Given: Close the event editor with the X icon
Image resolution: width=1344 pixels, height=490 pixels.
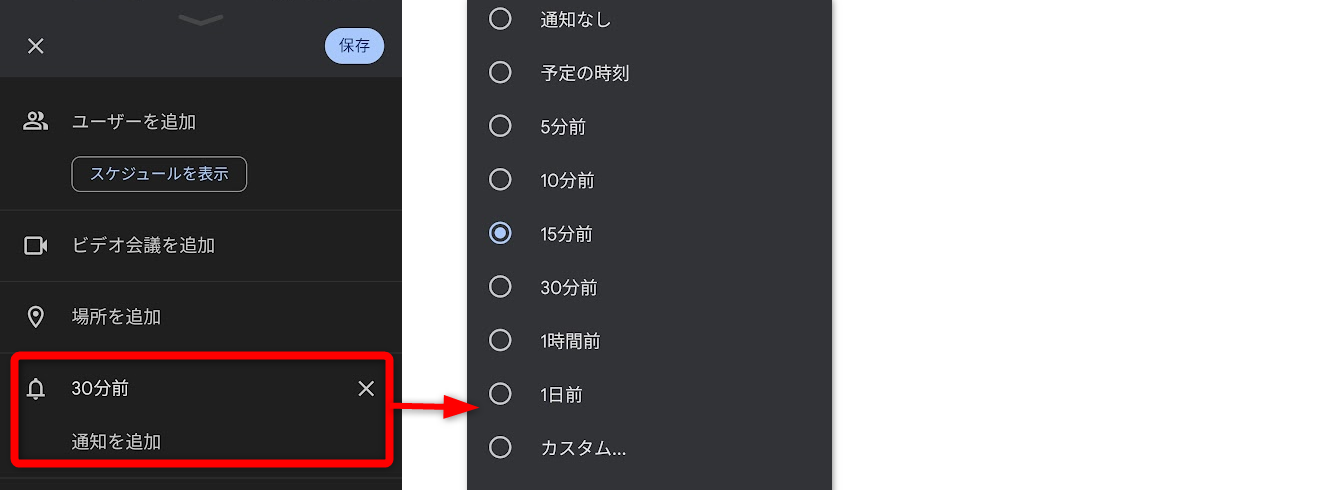Looking at the screenshot, I should pos(36,46).
